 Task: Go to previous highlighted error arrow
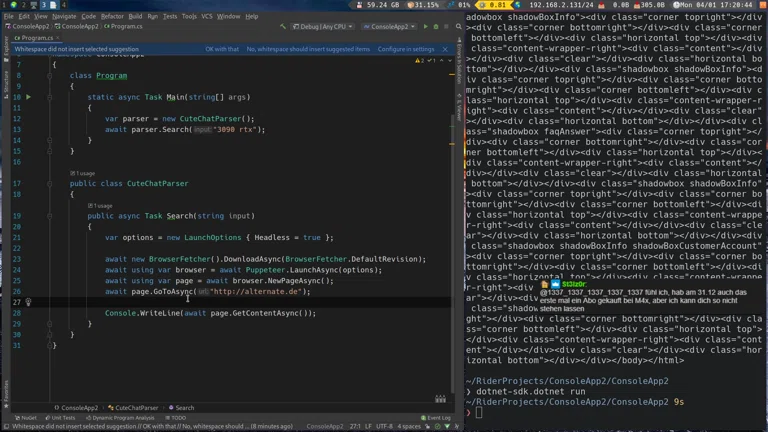[x=441, y=61]
